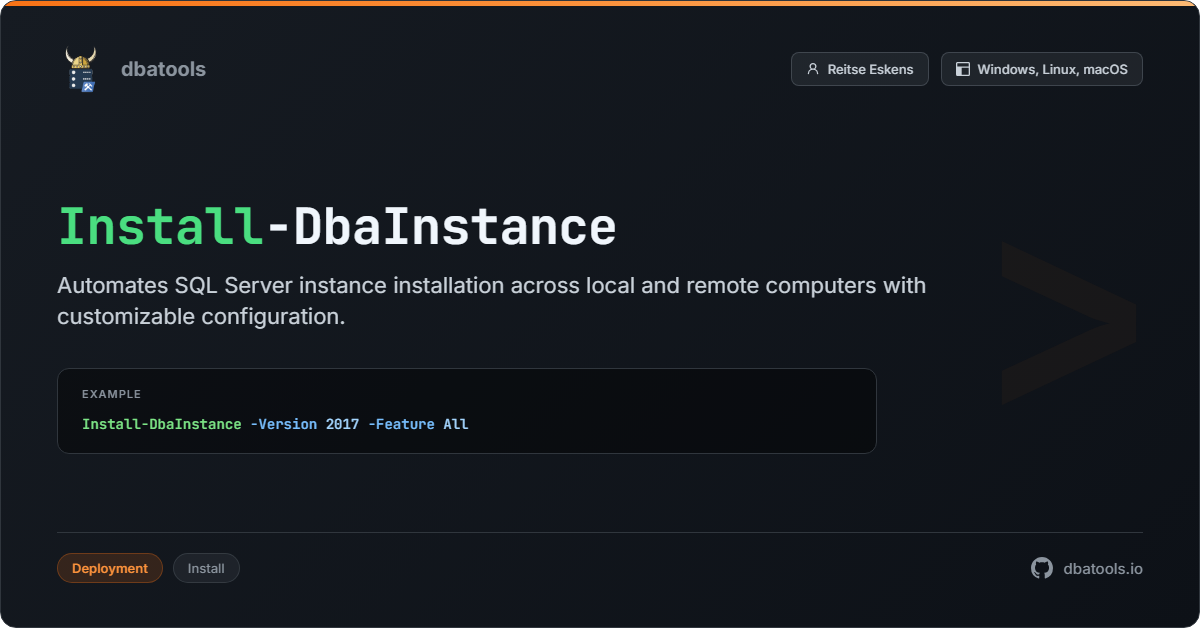This screenshot has height=628, width=1200.
Task: Click the description text about SQL Server installation
Action: click(x=491, y=301)
